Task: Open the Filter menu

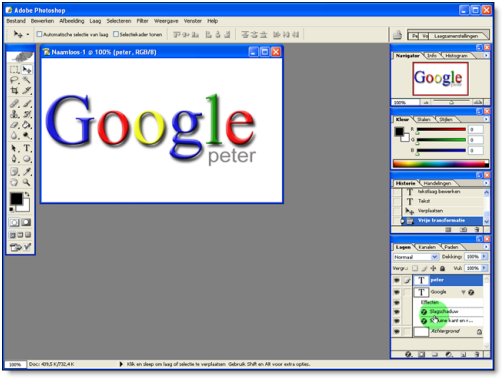Action: click(142, 21)
